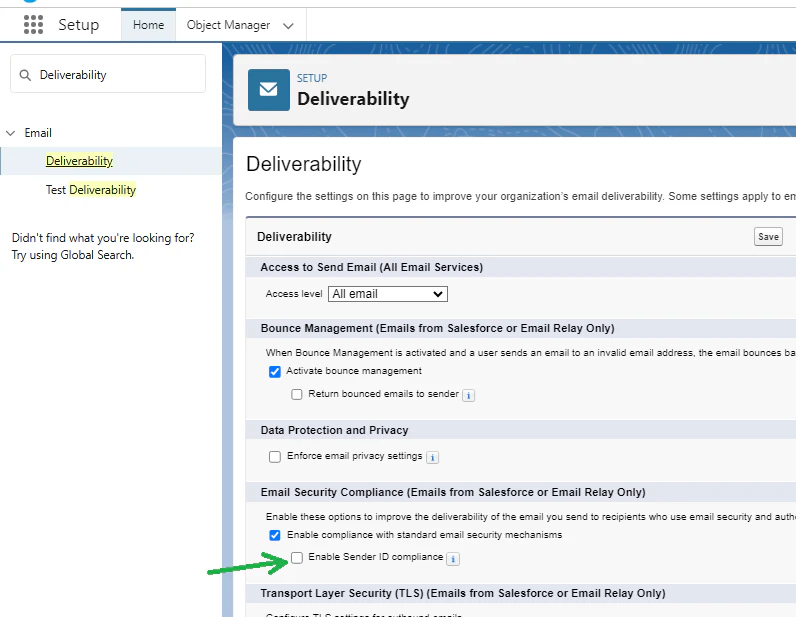The width and height of the screenshot is (796, 617).
Task: Open info icon beside Return bounced emails
Action: click(469, 395)
